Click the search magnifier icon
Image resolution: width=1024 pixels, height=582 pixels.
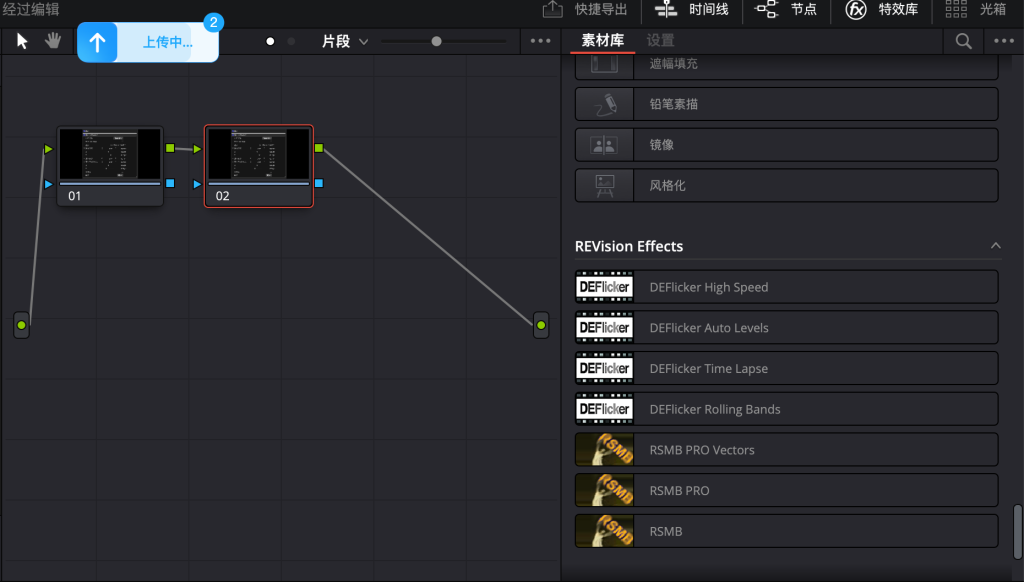coord(963,41)
